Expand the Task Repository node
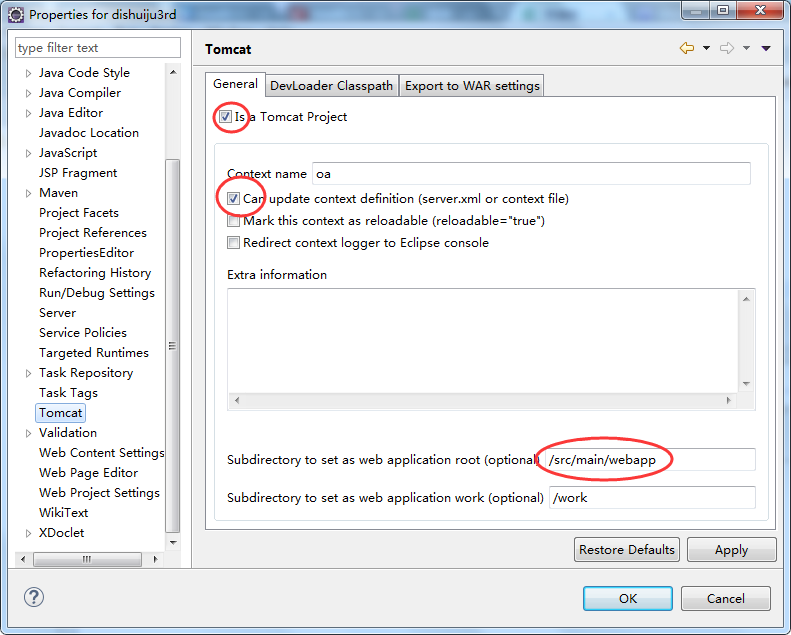This screenshot has width=791, height=635. 28,373
